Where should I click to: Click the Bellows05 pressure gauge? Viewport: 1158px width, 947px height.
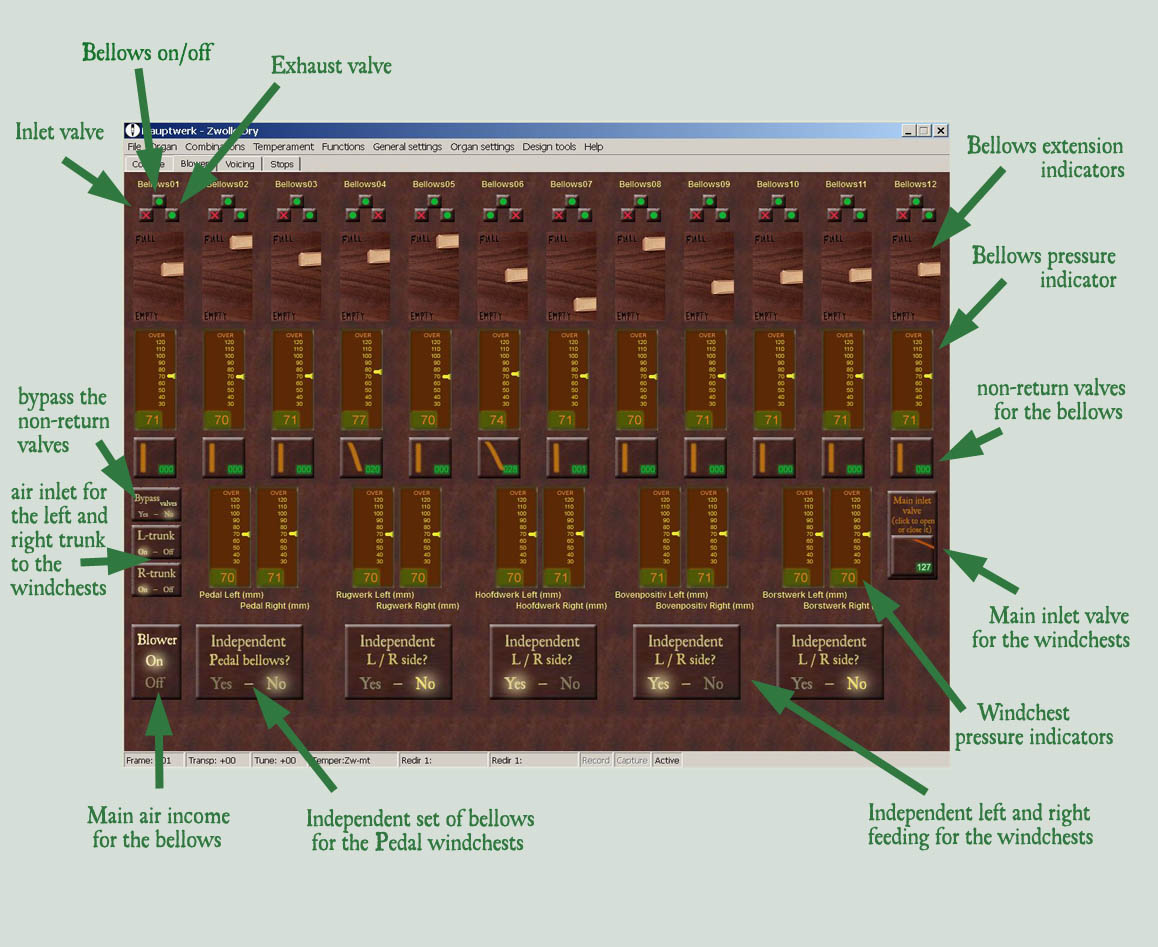pos(431,380)
